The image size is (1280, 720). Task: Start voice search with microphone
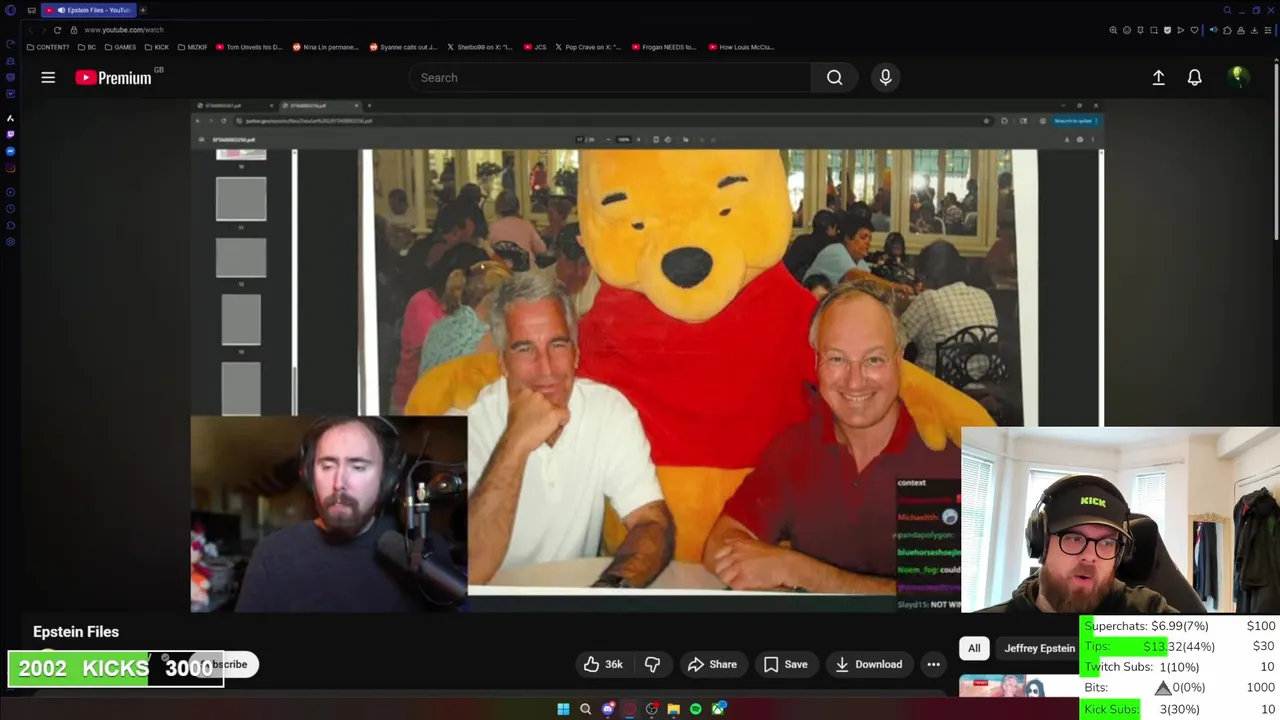(885, 77)
